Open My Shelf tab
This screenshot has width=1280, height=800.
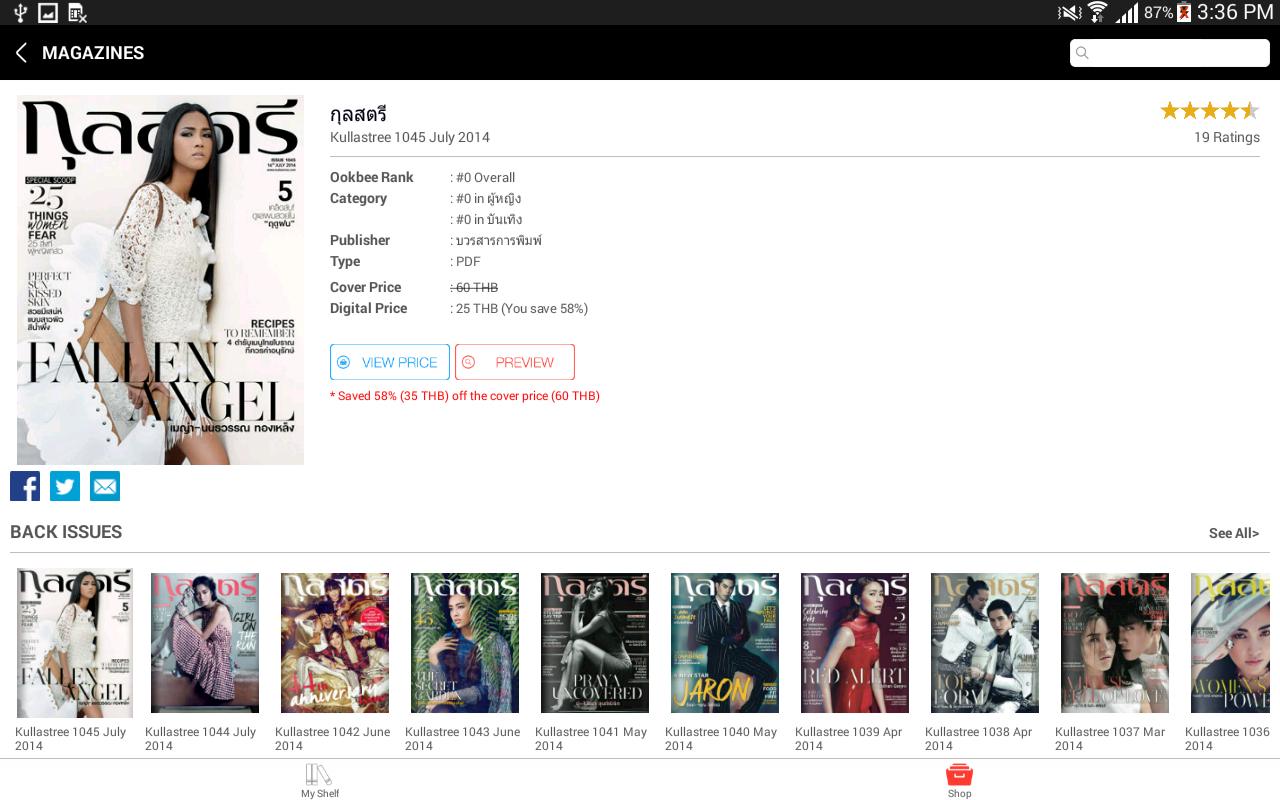click(320, 780)
